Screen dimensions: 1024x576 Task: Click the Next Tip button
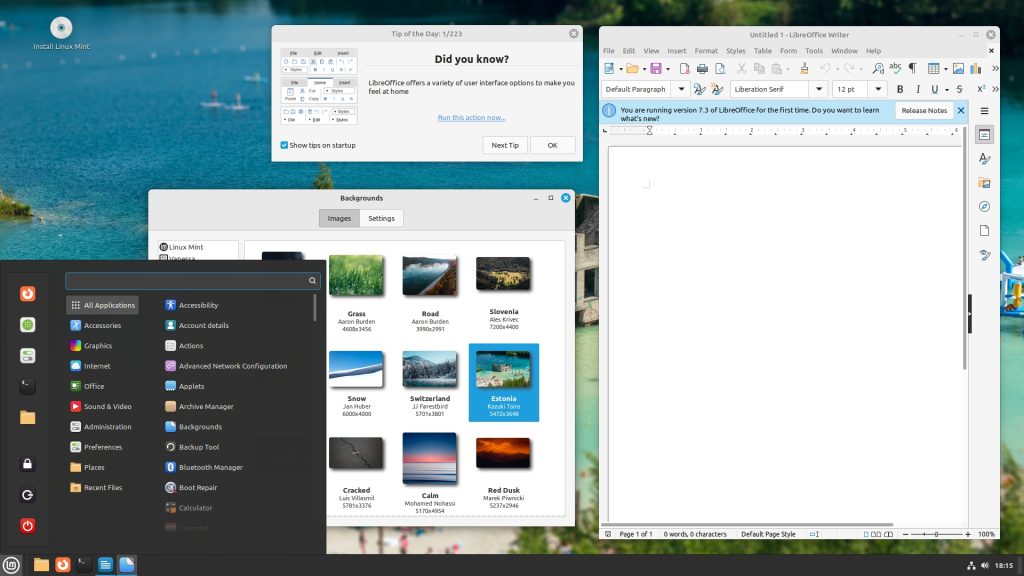[x=505, y=145]
